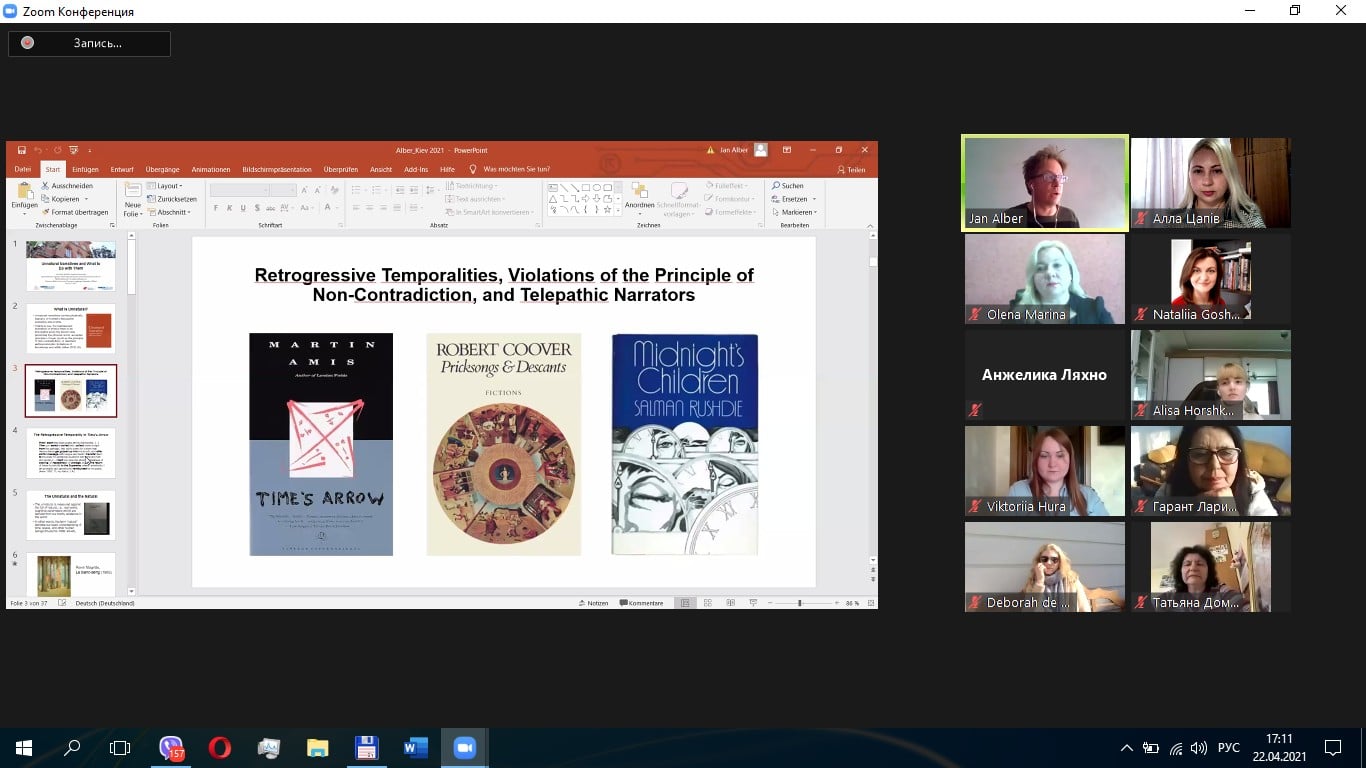Undo last action in PowerPoint toolbar
Image resolution: width=1366 pixels, height=768 pixels.
(x=37, y=150)
